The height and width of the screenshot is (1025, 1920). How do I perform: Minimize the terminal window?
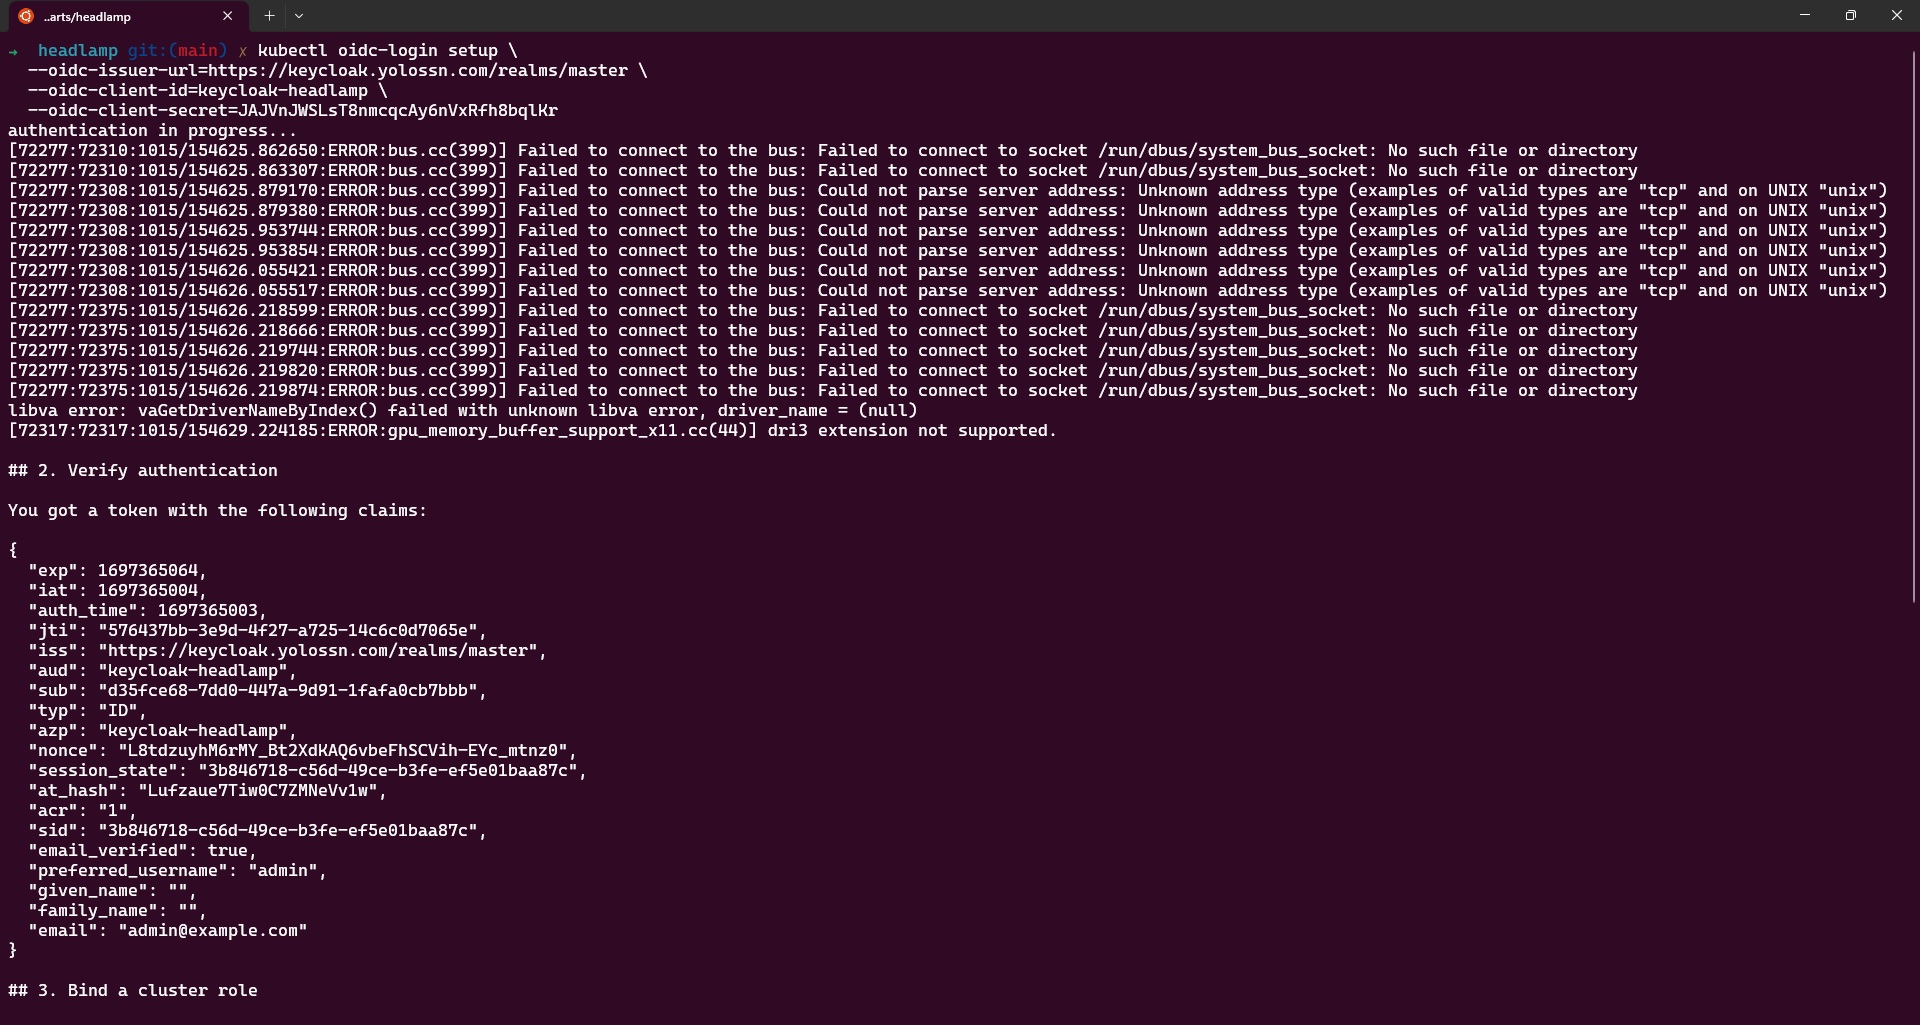pyautogui.click(x=1804, y=14)
